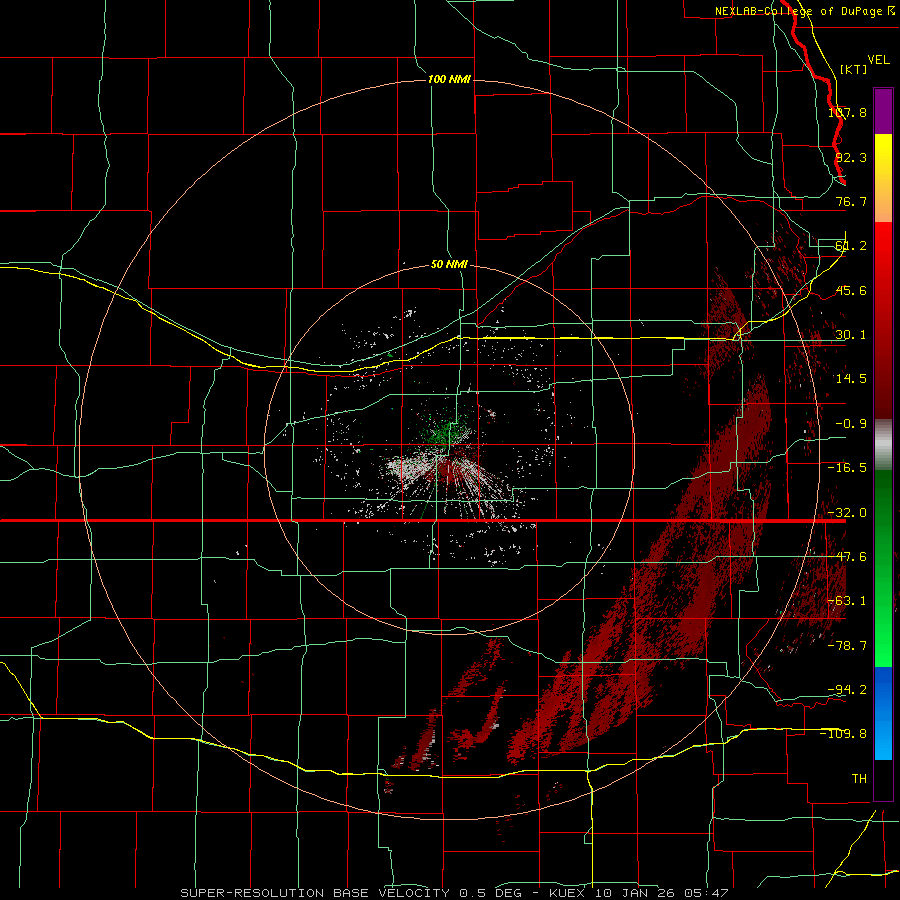Click the -94.2 velocity scale value

coord(847,689)
